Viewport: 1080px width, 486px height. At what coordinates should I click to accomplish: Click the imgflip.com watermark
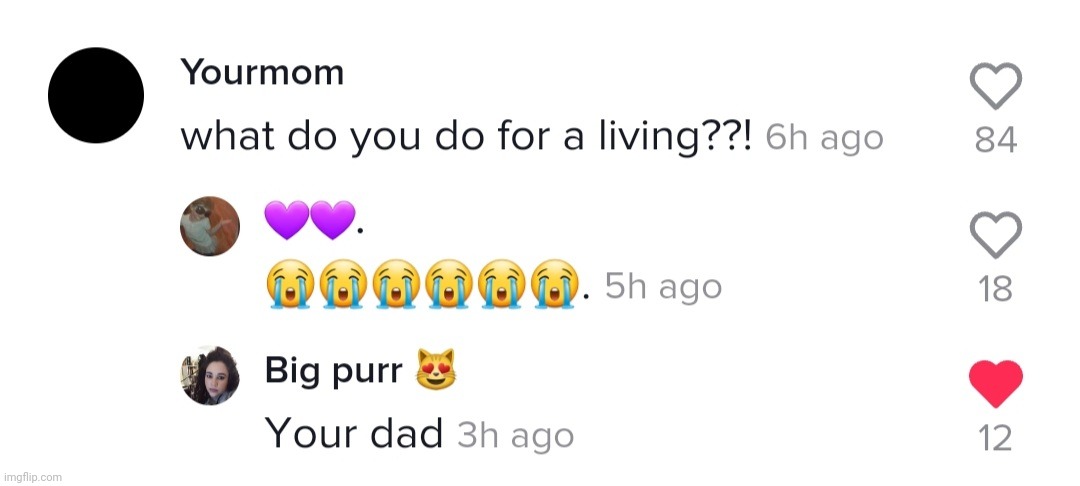tap(32, 477)
